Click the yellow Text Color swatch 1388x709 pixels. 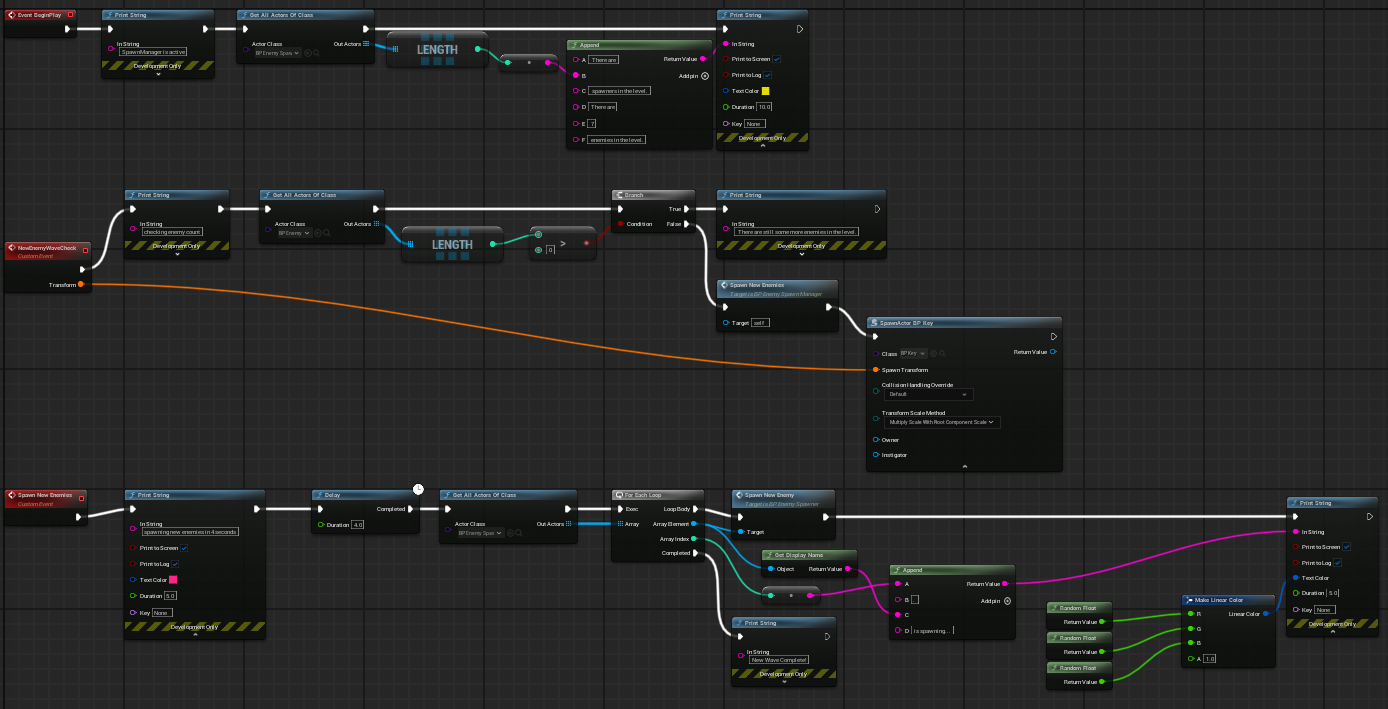click(x=766, y=91)
